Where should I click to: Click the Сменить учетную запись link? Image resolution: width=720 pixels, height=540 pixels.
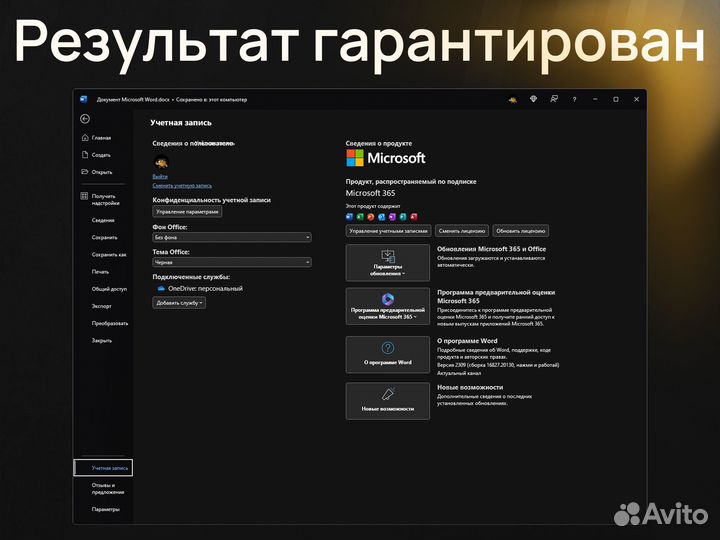click(x=182, y=186)
